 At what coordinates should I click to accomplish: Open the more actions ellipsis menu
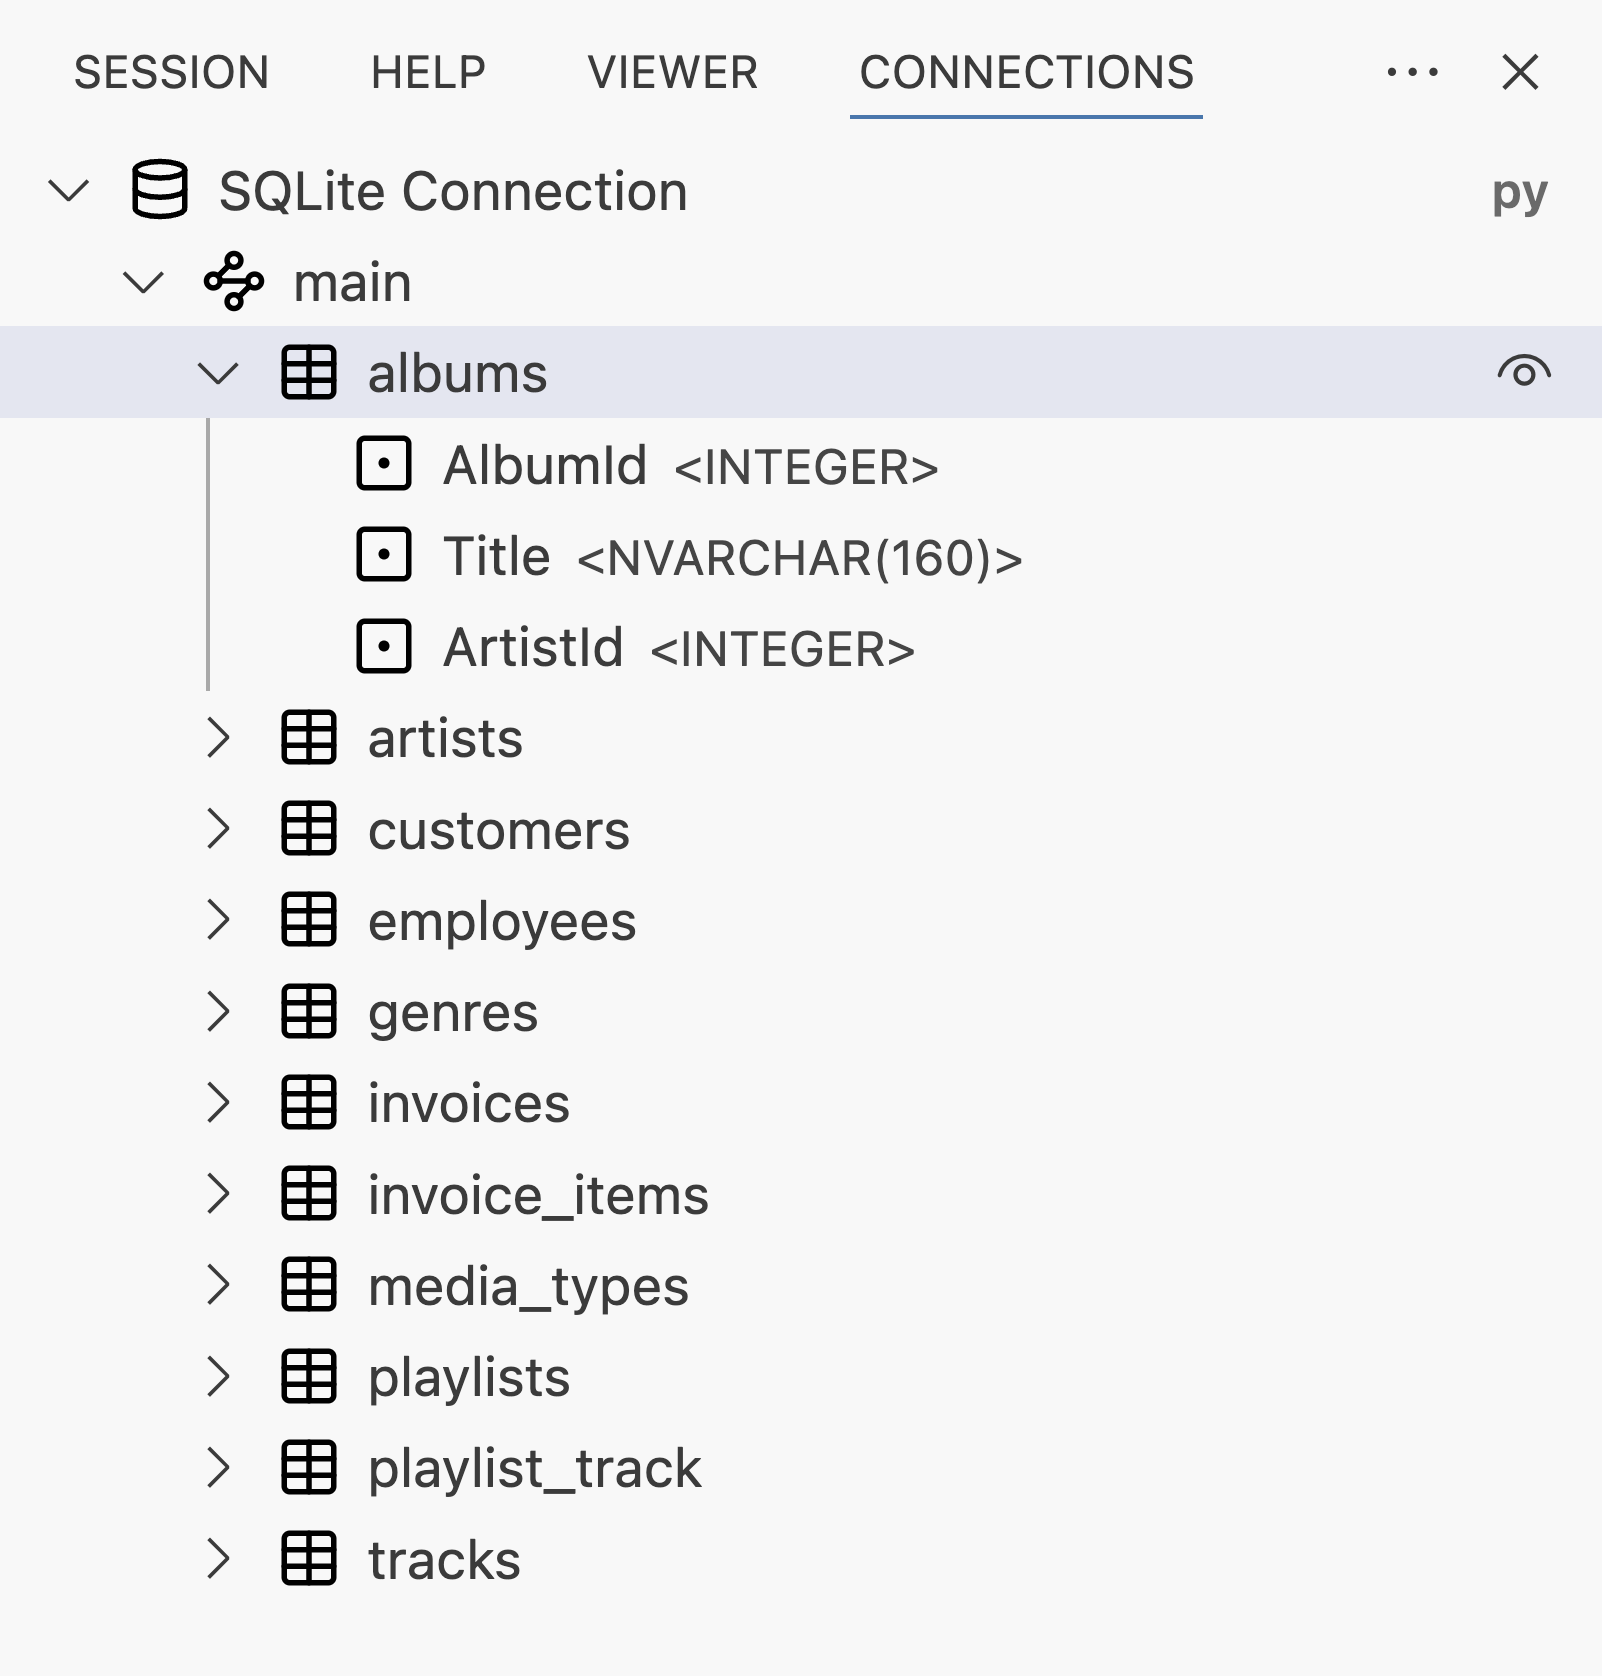click(1412, 72)
